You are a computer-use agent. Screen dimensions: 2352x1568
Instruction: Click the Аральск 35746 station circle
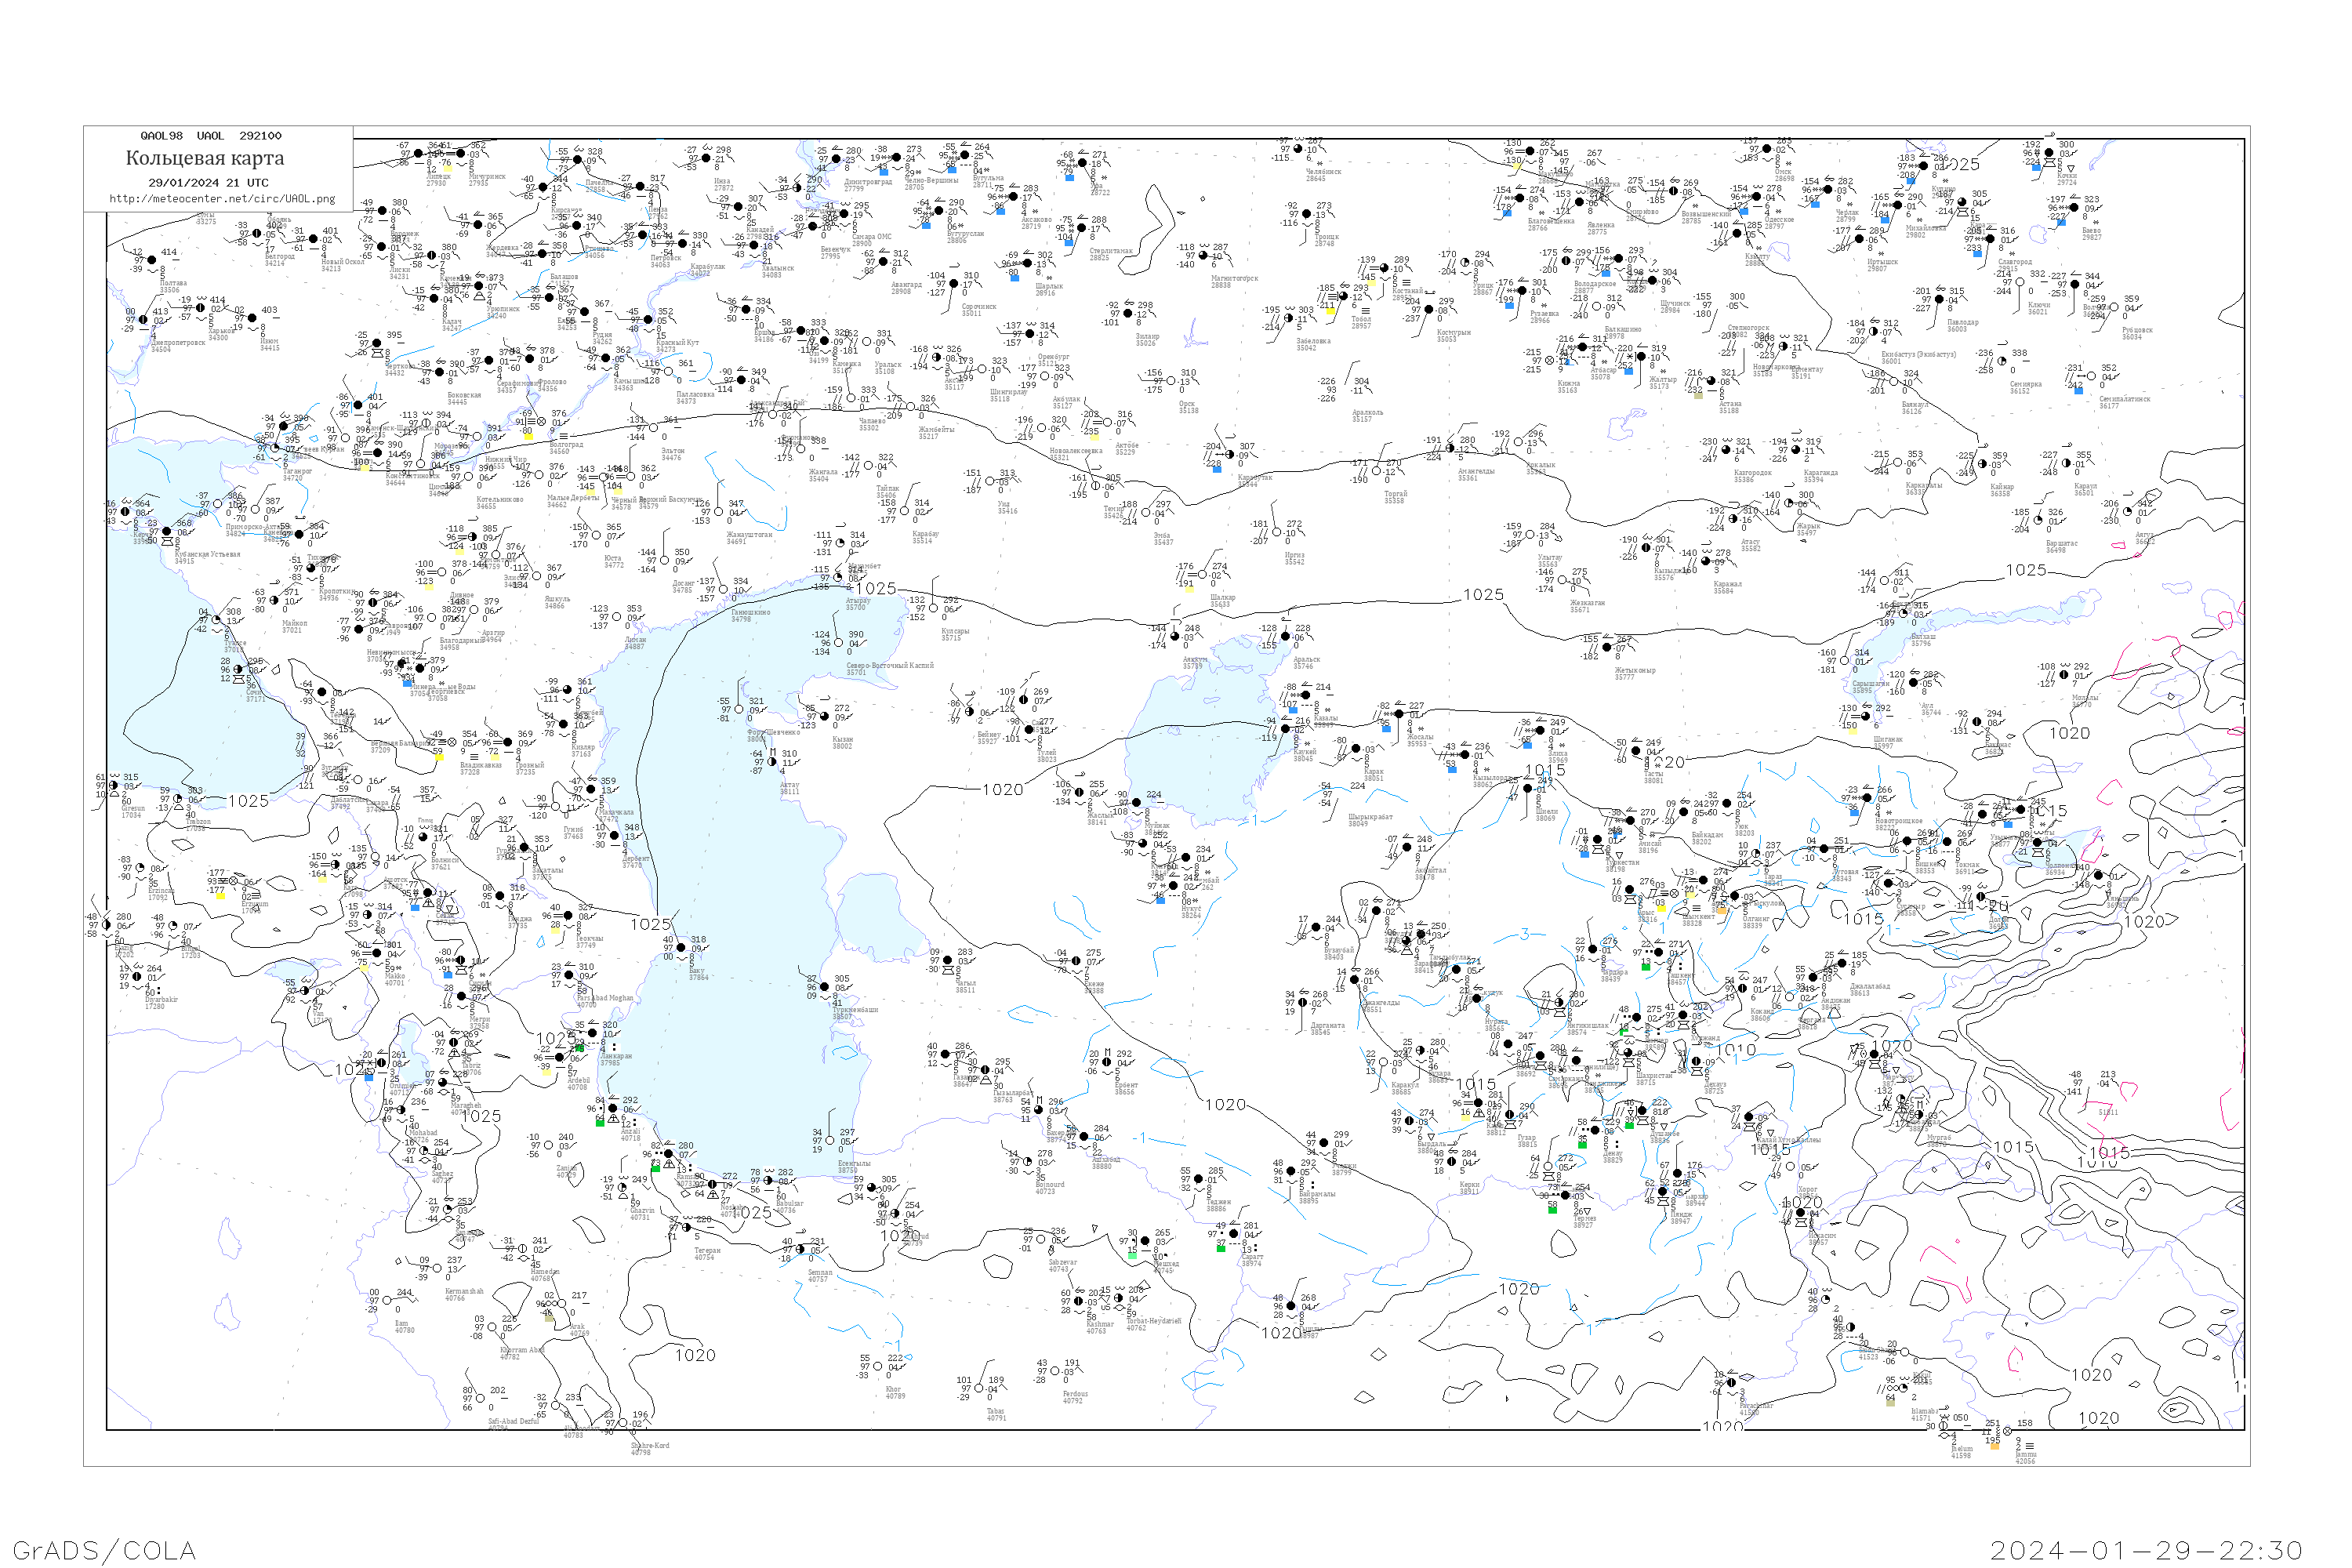pyautogui.click(x=1284, y=637)
